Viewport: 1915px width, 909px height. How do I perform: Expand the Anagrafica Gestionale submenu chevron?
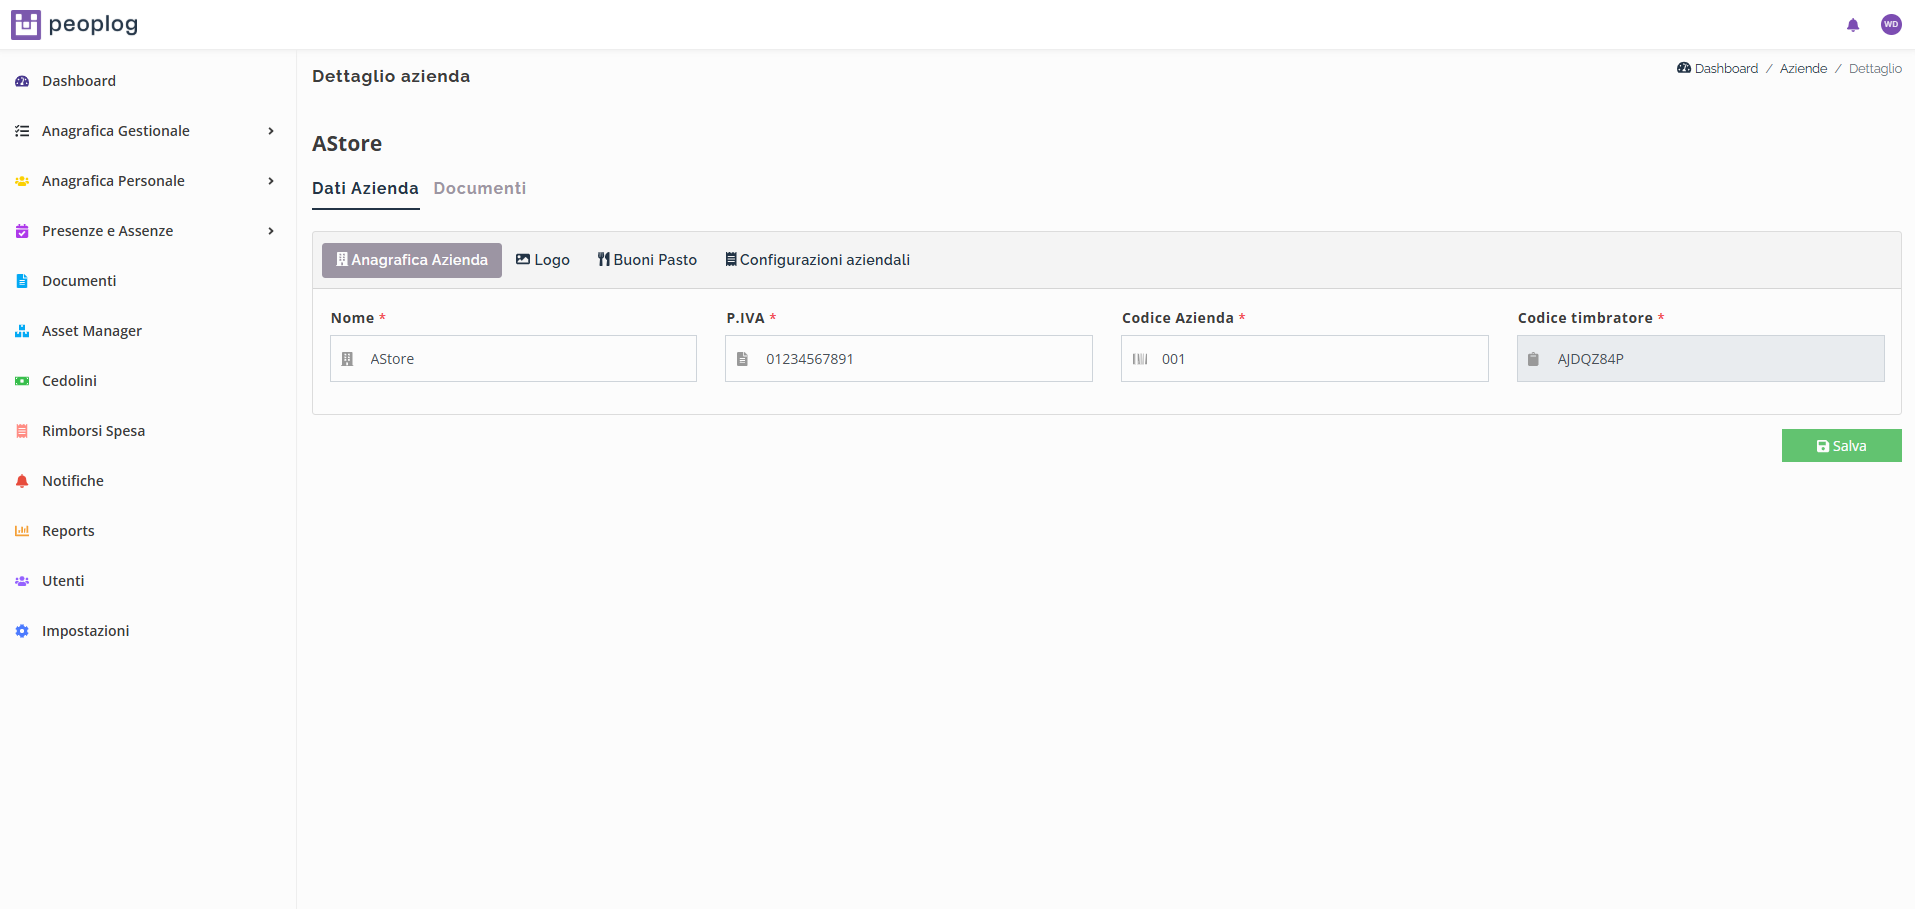[270, 131]
